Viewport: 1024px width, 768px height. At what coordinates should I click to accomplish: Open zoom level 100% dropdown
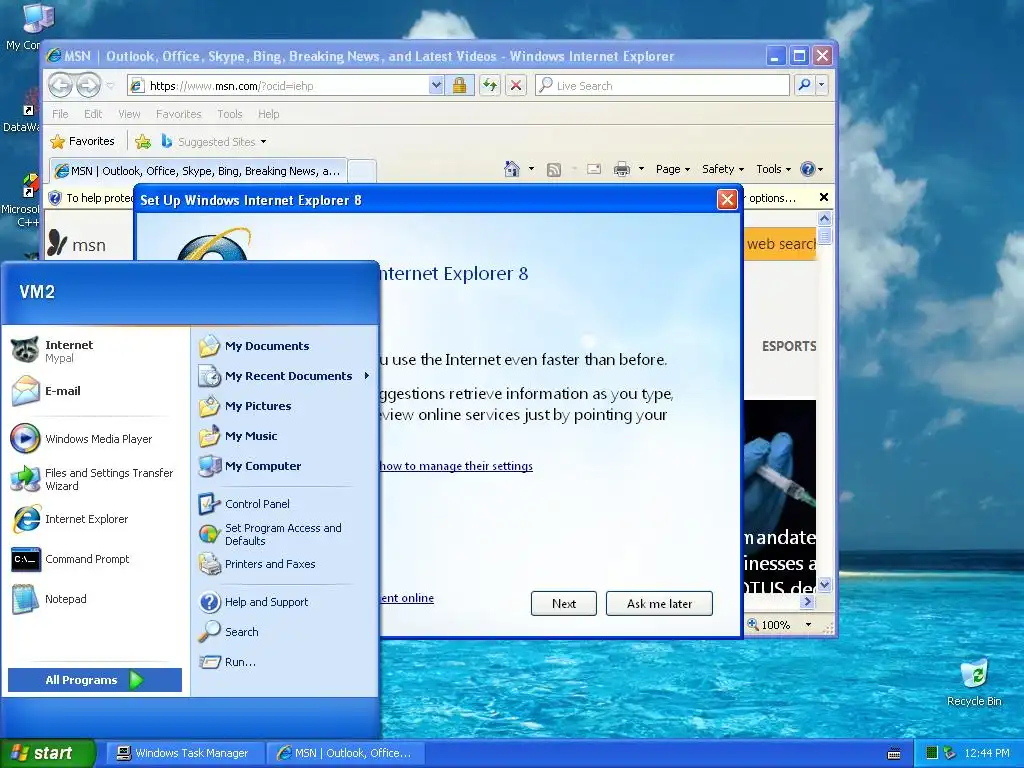tap(808, 625)
